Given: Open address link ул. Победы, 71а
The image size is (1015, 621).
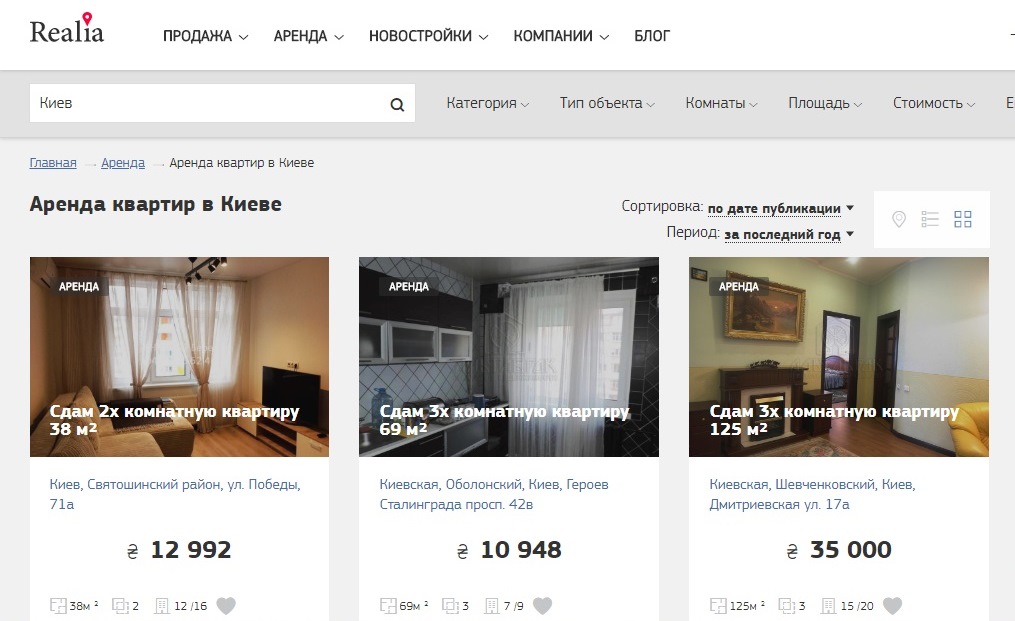Looking at the screenshot, I should [x=175, y=494].
